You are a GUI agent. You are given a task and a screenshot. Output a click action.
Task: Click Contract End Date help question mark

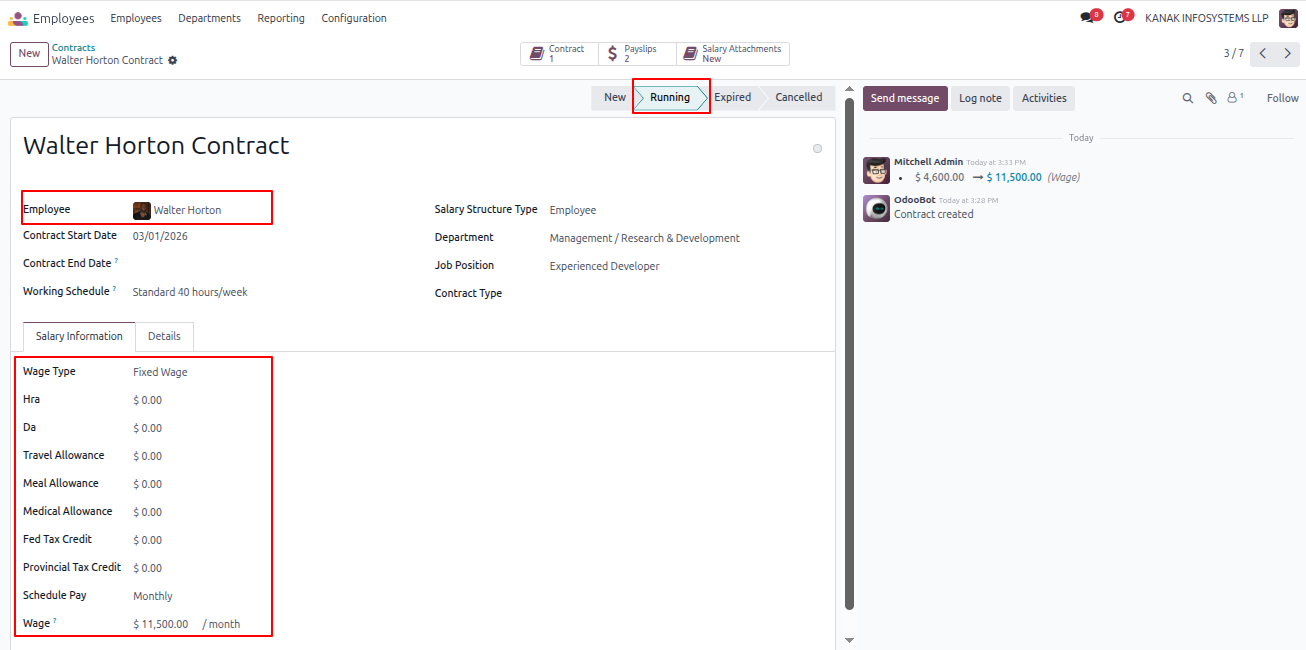click(x=116, y=261)
